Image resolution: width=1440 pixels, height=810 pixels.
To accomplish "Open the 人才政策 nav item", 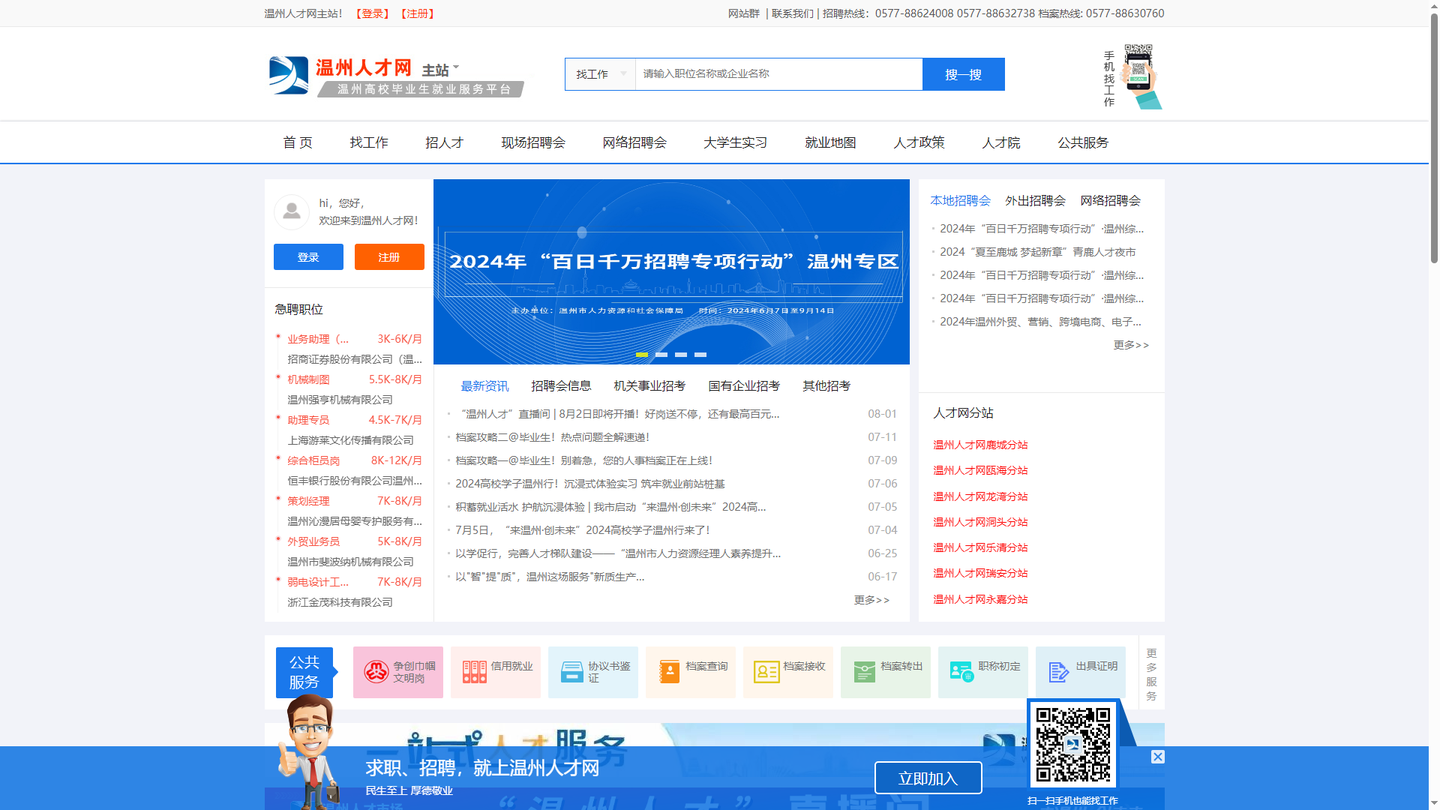I will pyautogui.click(x=919, y=143).
